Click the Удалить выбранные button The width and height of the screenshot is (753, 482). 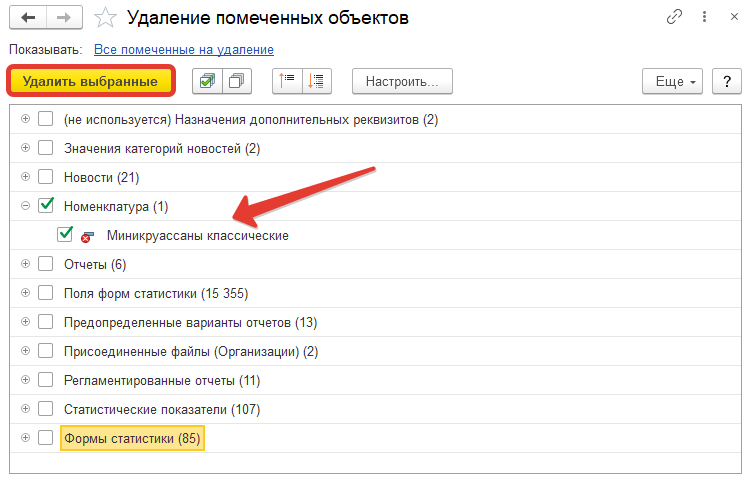(91, 81)
